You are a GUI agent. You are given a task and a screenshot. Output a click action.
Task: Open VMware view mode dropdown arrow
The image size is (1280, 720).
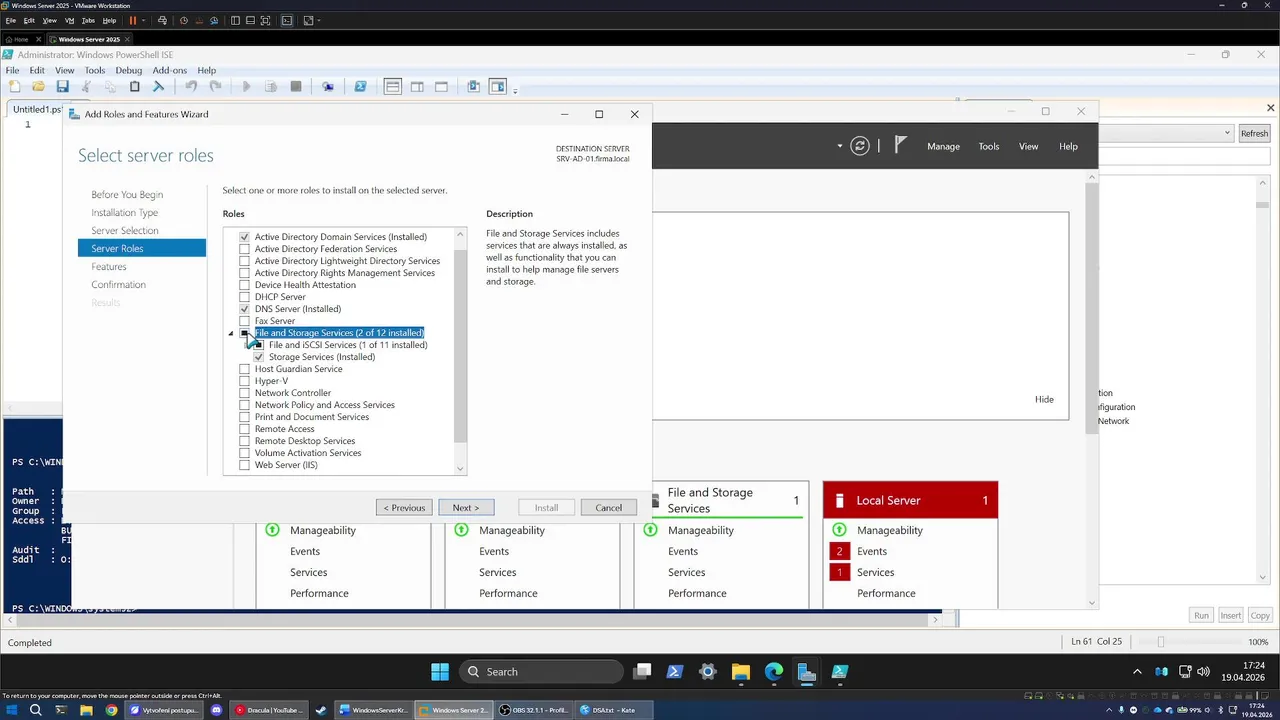(x=319, y=20)
